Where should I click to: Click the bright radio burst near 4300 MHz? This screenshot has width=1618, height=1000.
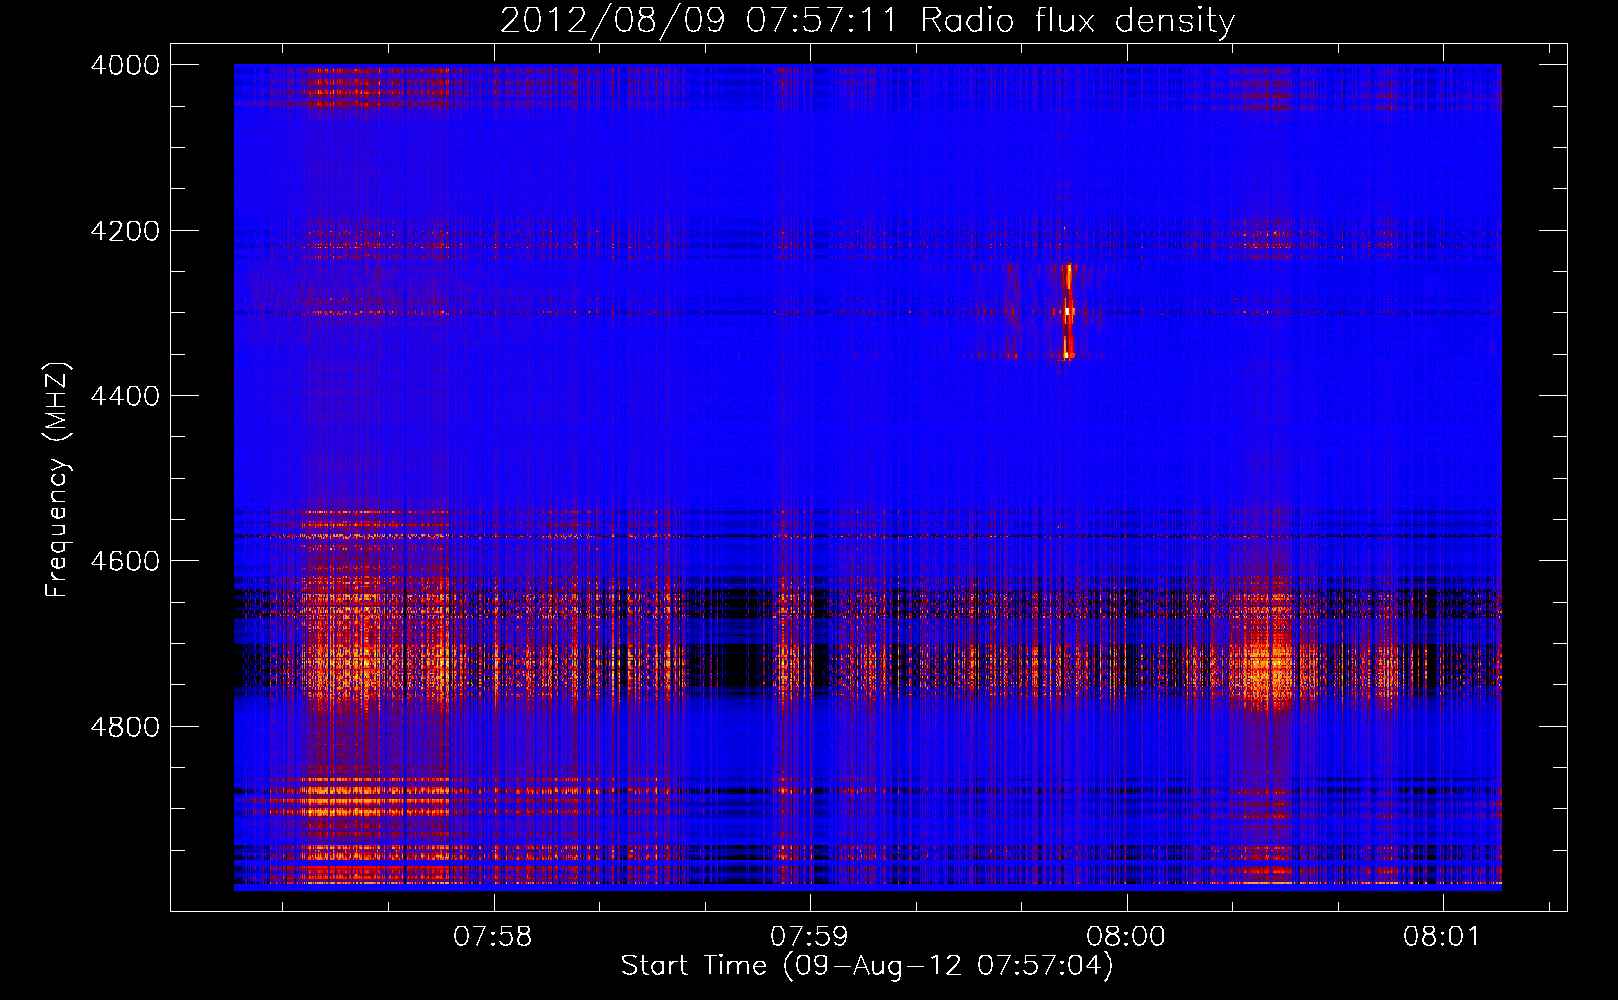pyautogui.click(x=1068, y=311)
